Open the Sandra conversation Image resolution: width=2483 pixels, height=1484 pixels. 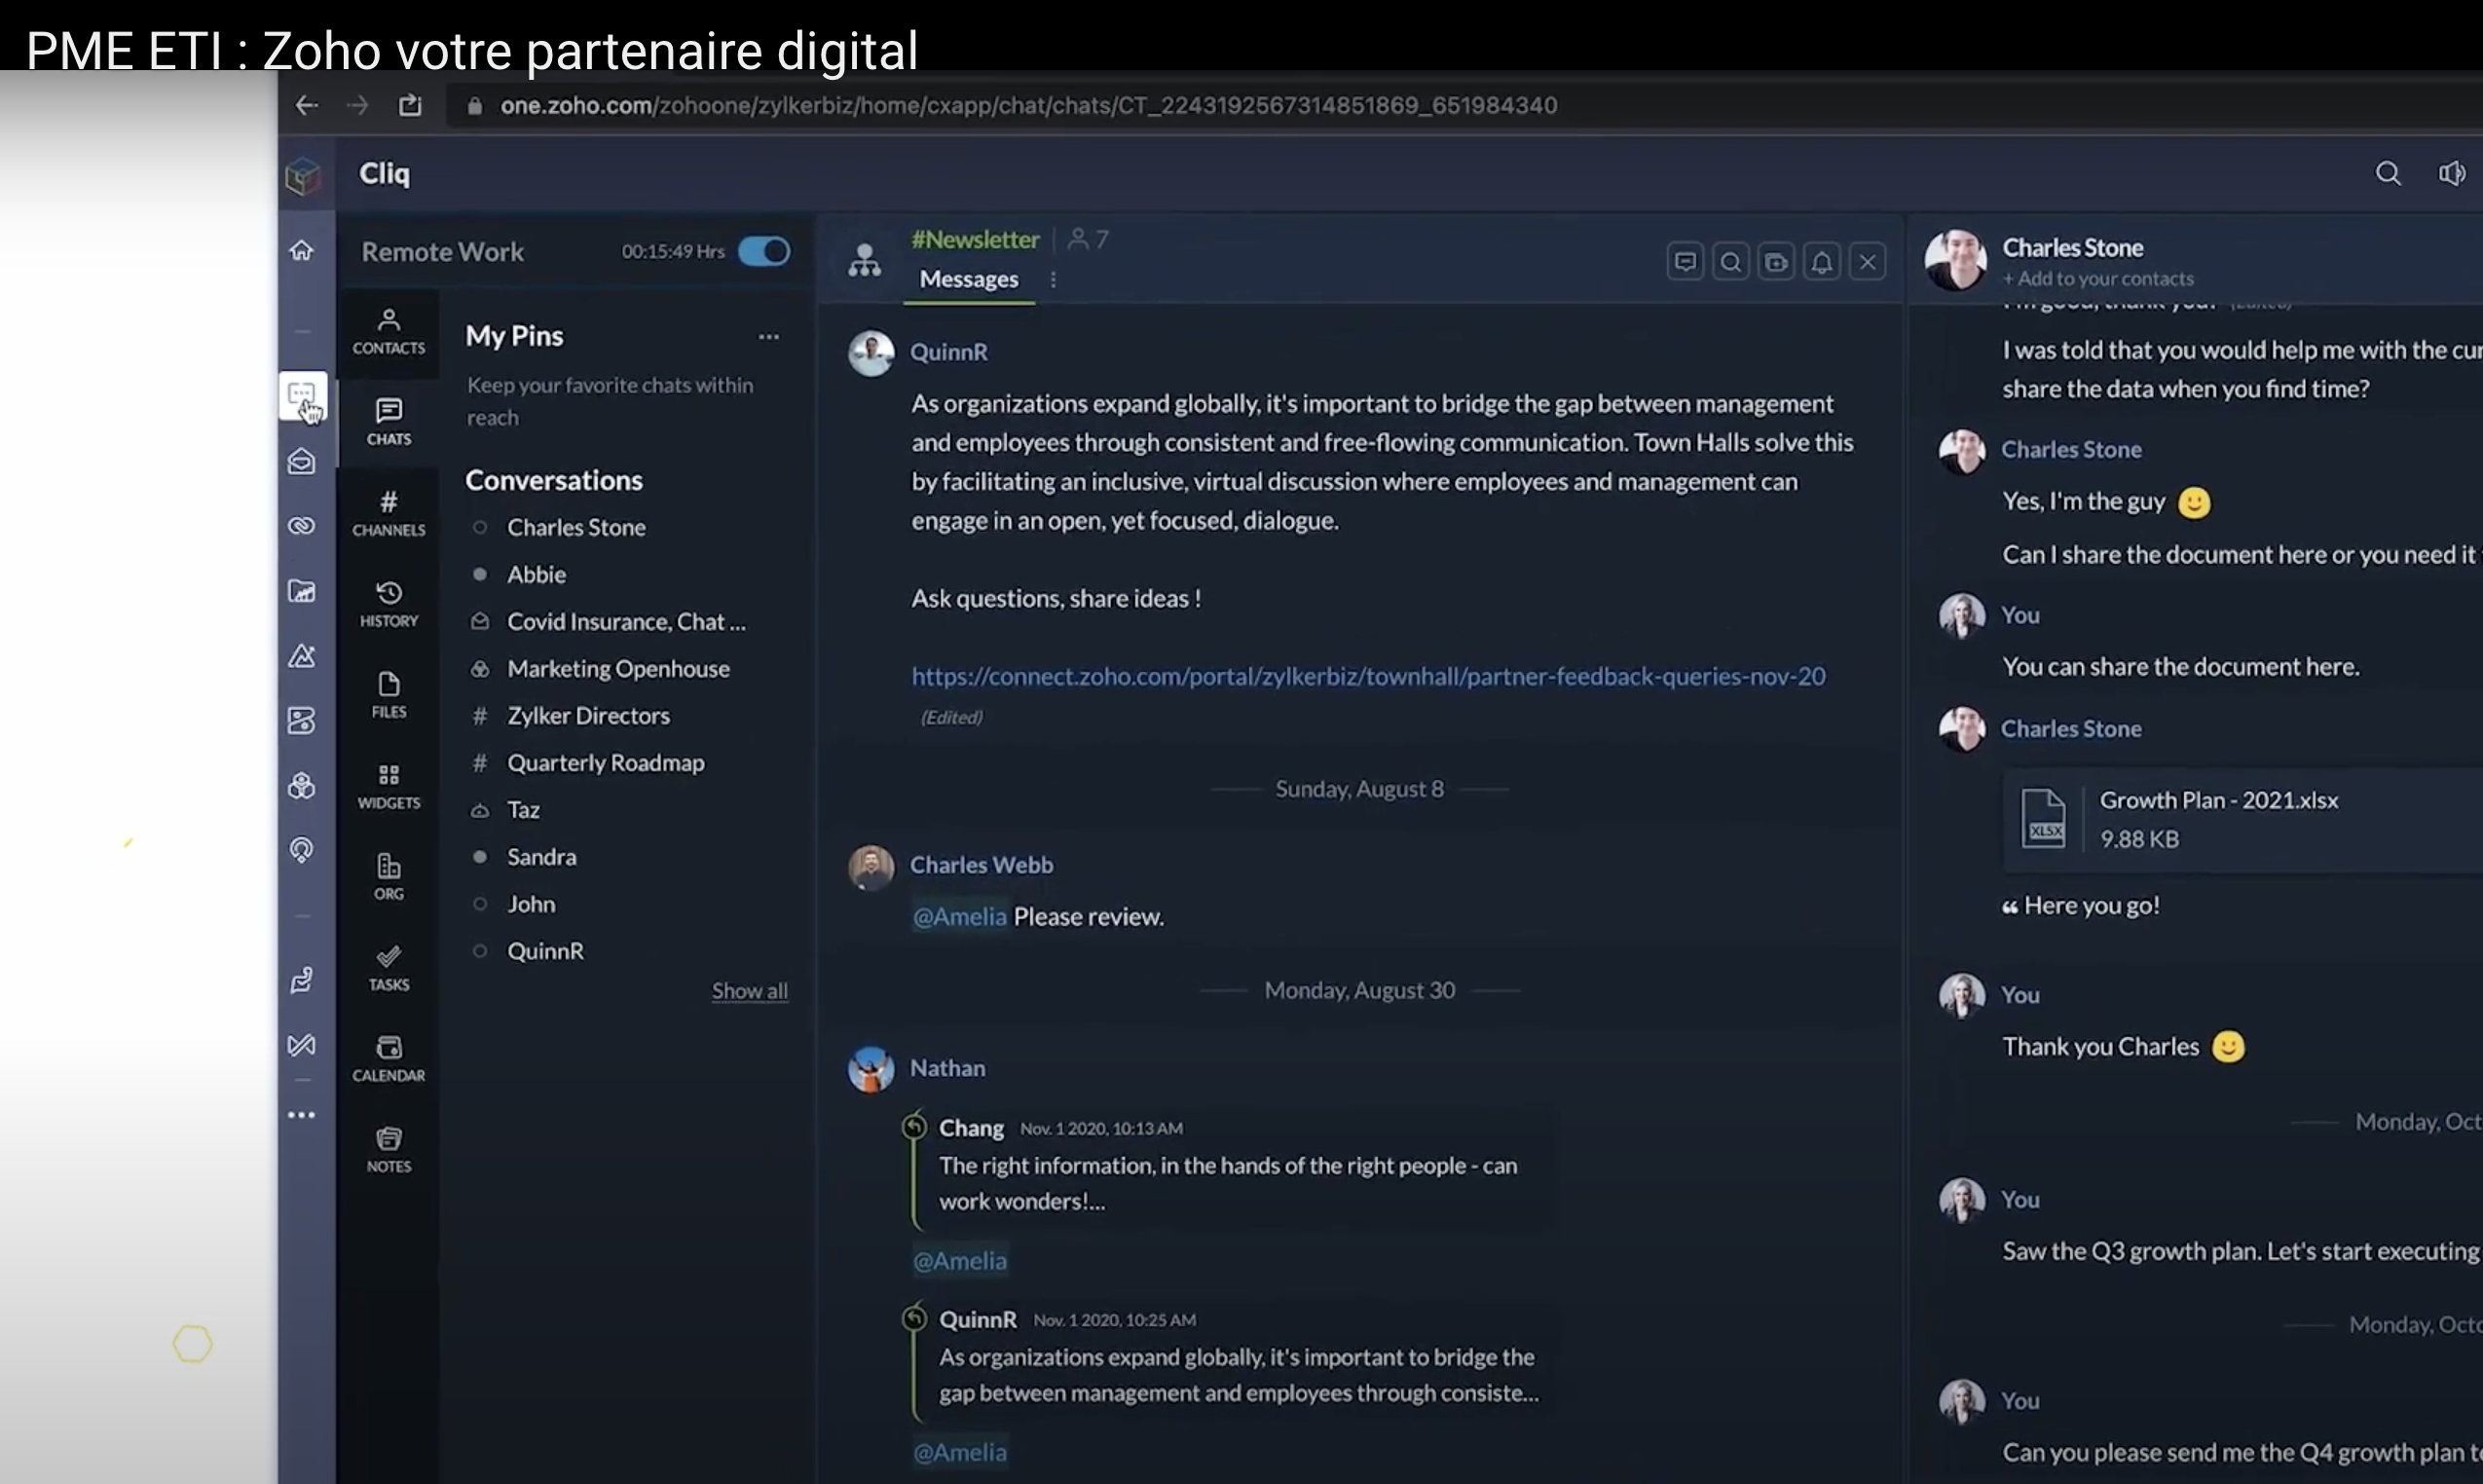pyautogui.click(x=541, y=856)
